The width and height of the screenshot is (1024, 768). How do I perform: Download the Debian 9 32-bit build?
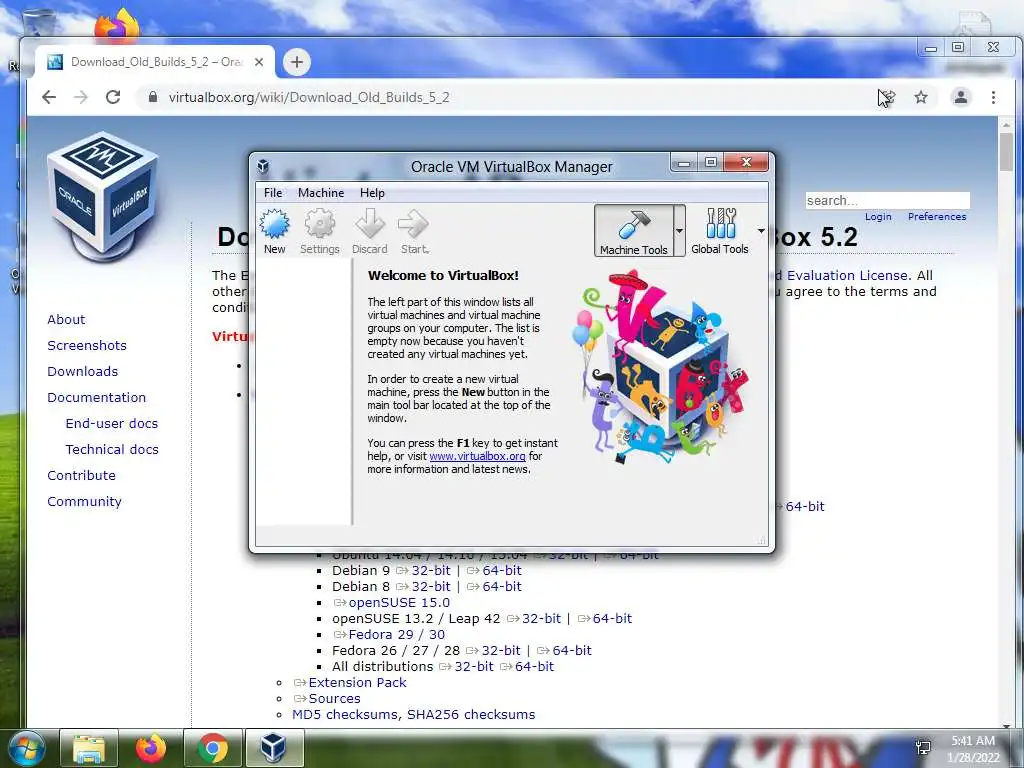click(431, 570)
